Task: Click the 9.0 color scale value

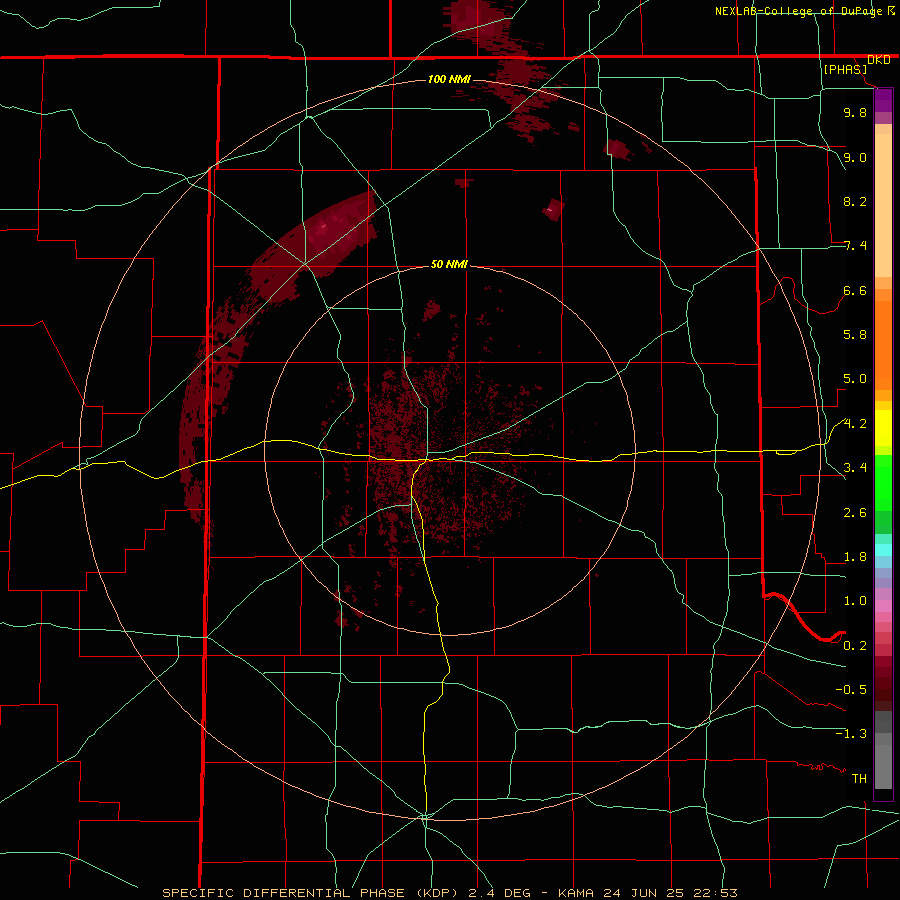Action: coord(855,157)
